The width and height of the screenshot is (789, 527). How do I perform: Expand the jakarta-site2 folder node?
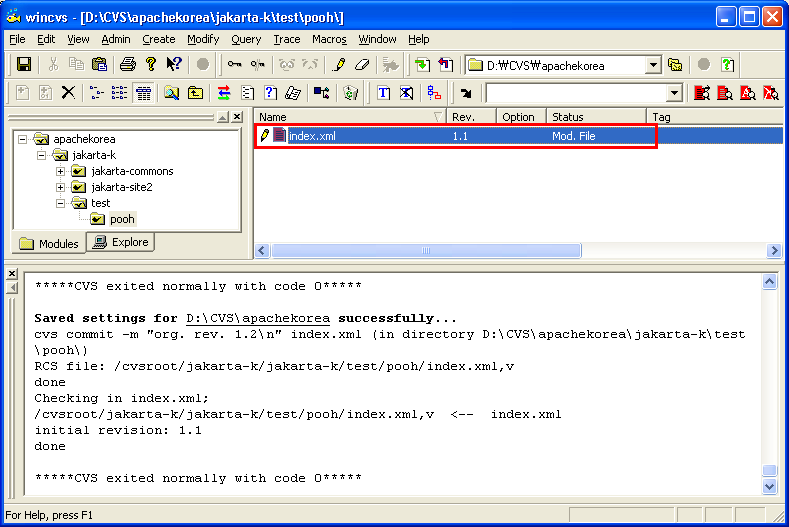[x=60, y=187]
